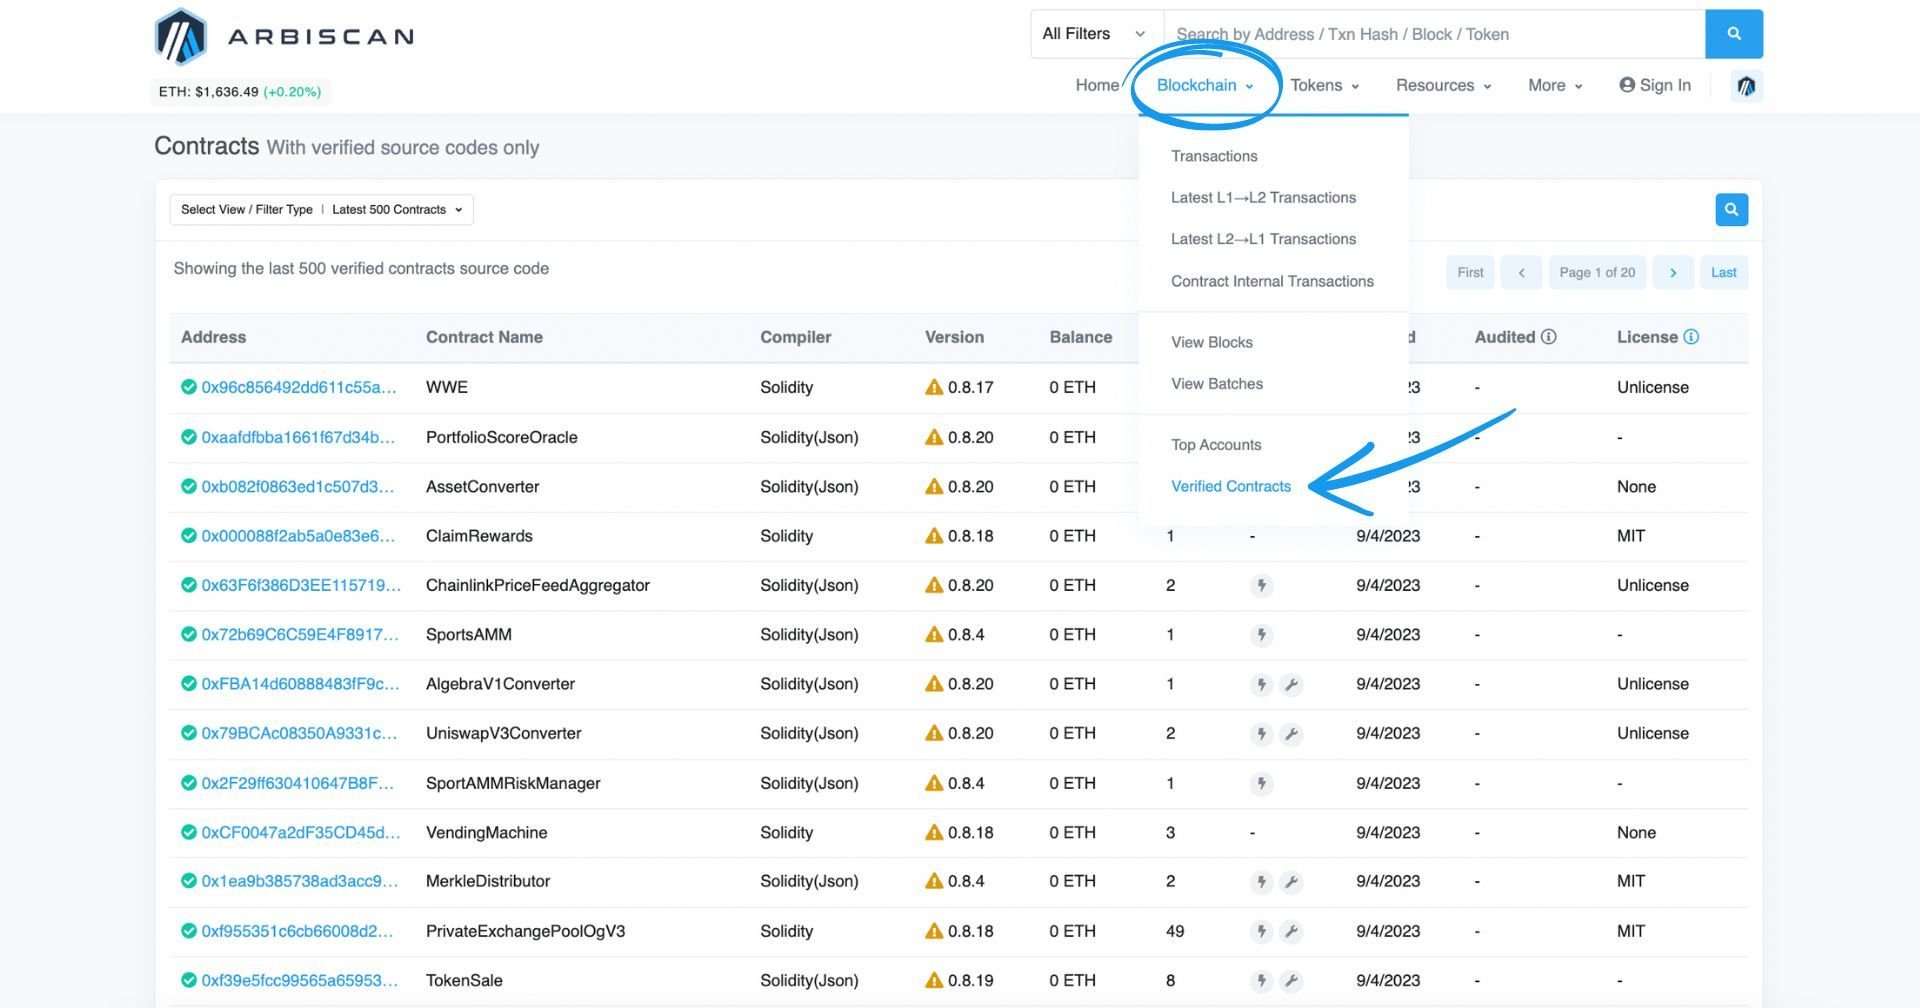Click the warning icon next to WWE version 0.8.17

[x=934, y=387]
